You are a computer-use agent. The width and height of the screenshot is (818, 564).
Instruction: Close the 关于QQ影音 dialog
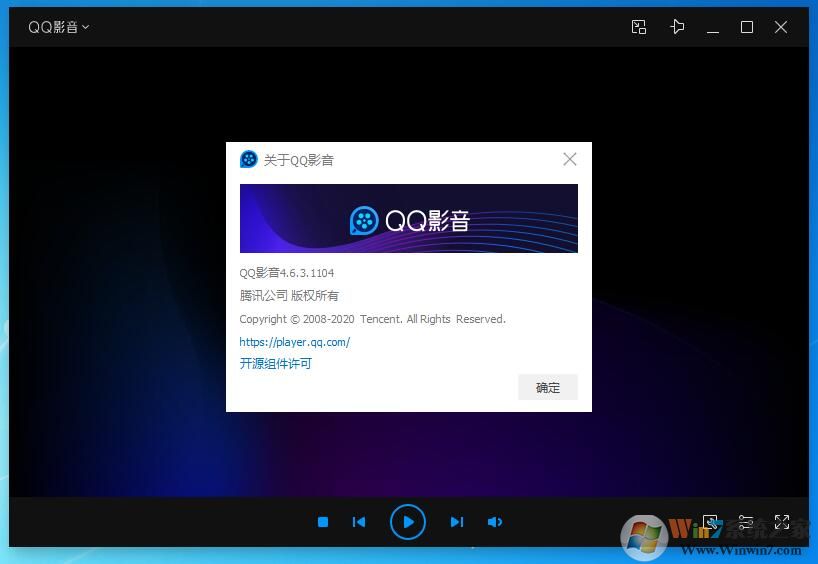pyautogui.click(x=570, y=159)
